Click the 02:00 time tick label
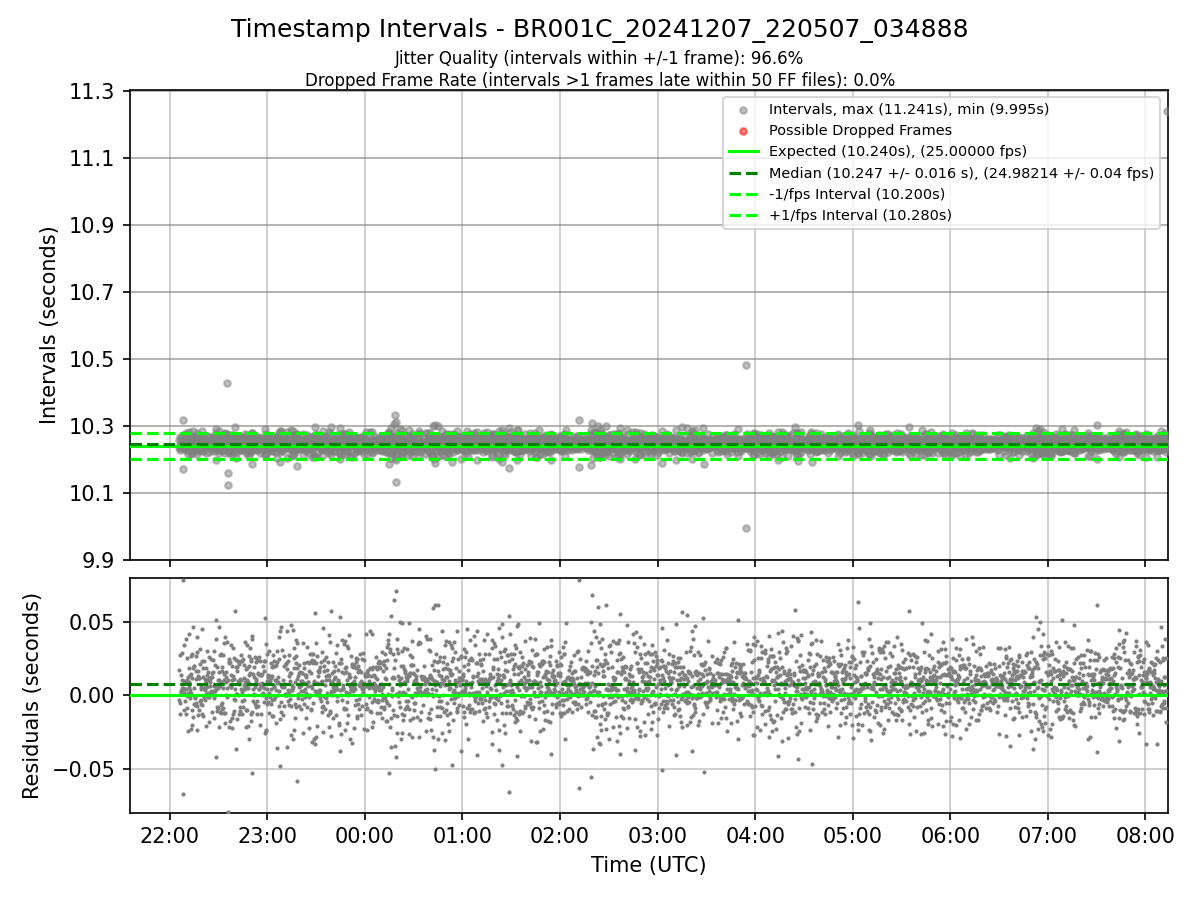 559,835
